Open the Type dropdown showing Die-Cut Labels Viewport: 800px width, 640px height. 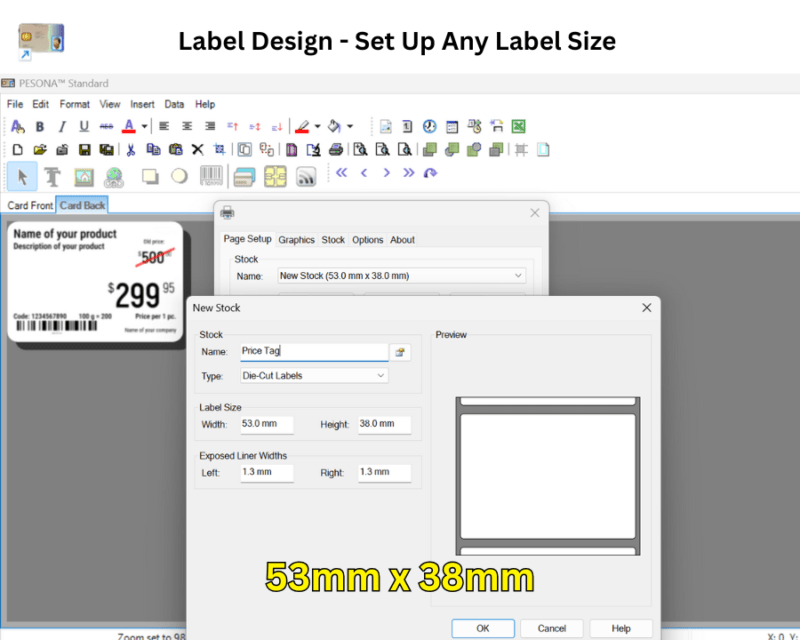point(313,375)
